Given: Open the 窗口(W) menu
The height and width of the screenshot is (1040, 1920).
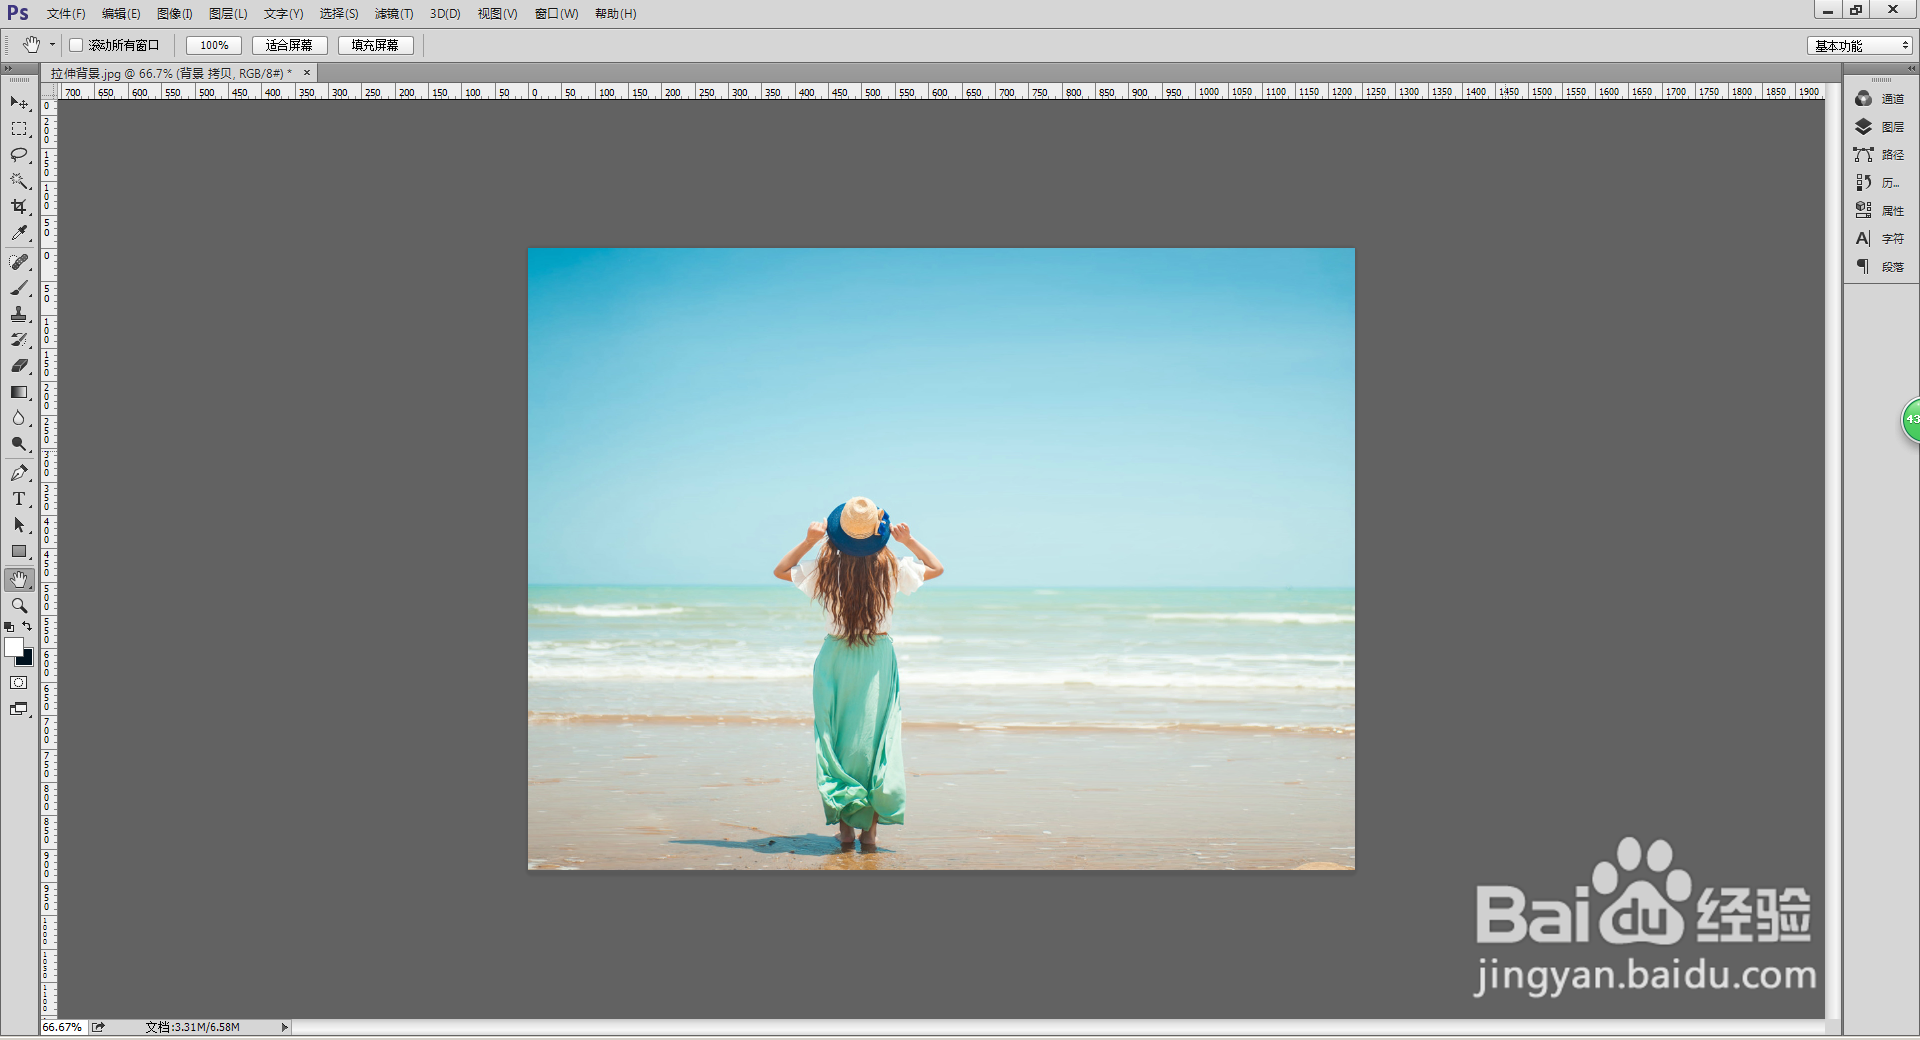Looking at the screenshot, I should click(x=556, y=14).
